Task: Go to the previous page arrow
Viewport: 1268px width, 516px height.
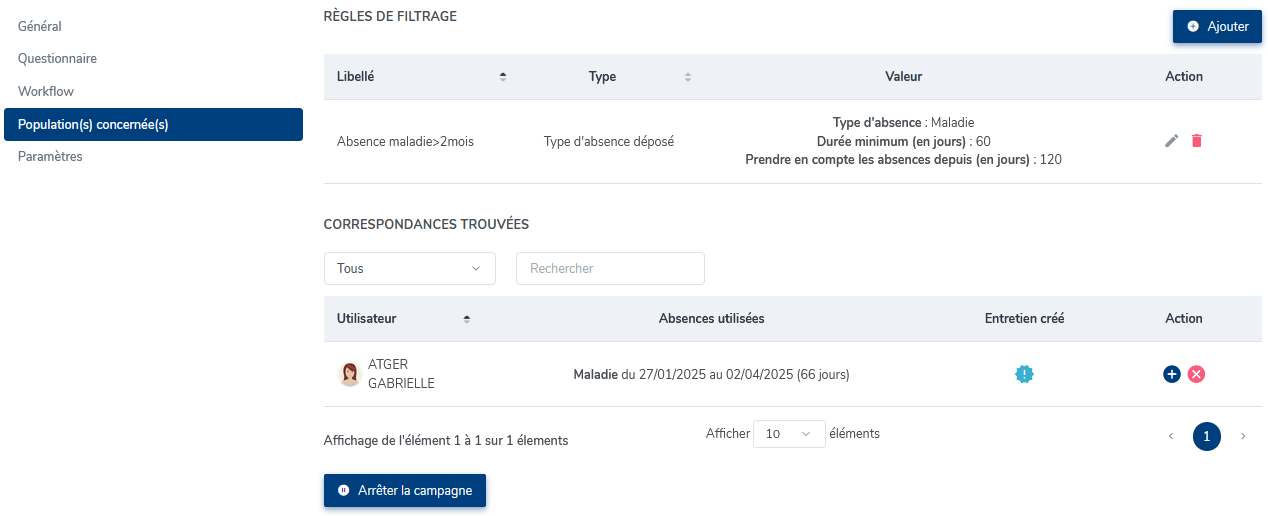Action: pyautogui.click(x=1171, y=436)
